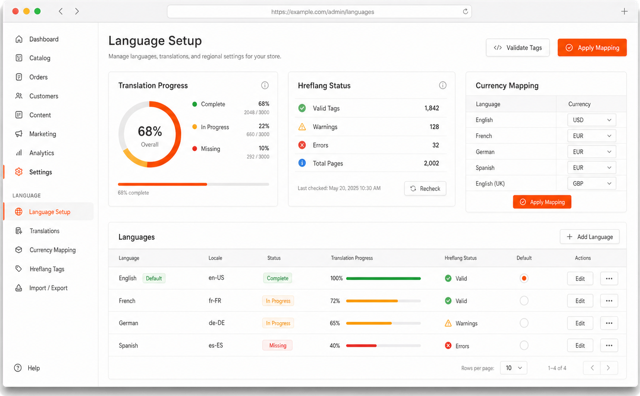
Task: Open Import / Export page
Action: pos(48,288)
